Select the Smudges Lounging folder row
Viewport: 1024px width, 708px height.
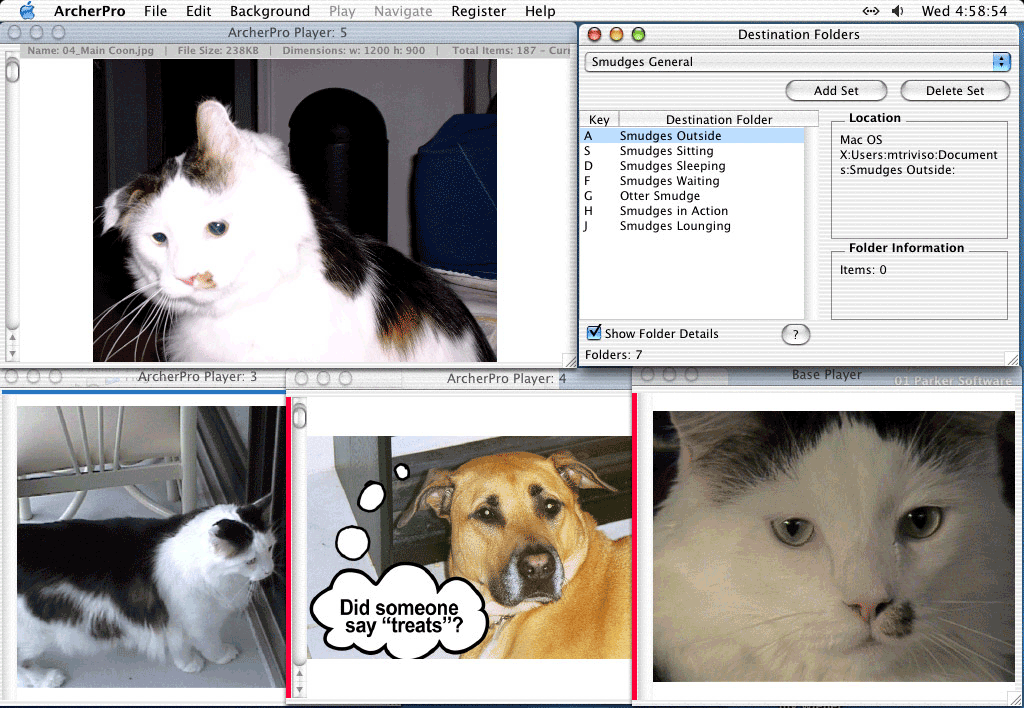pyautogui.click(x=692, y=226)
